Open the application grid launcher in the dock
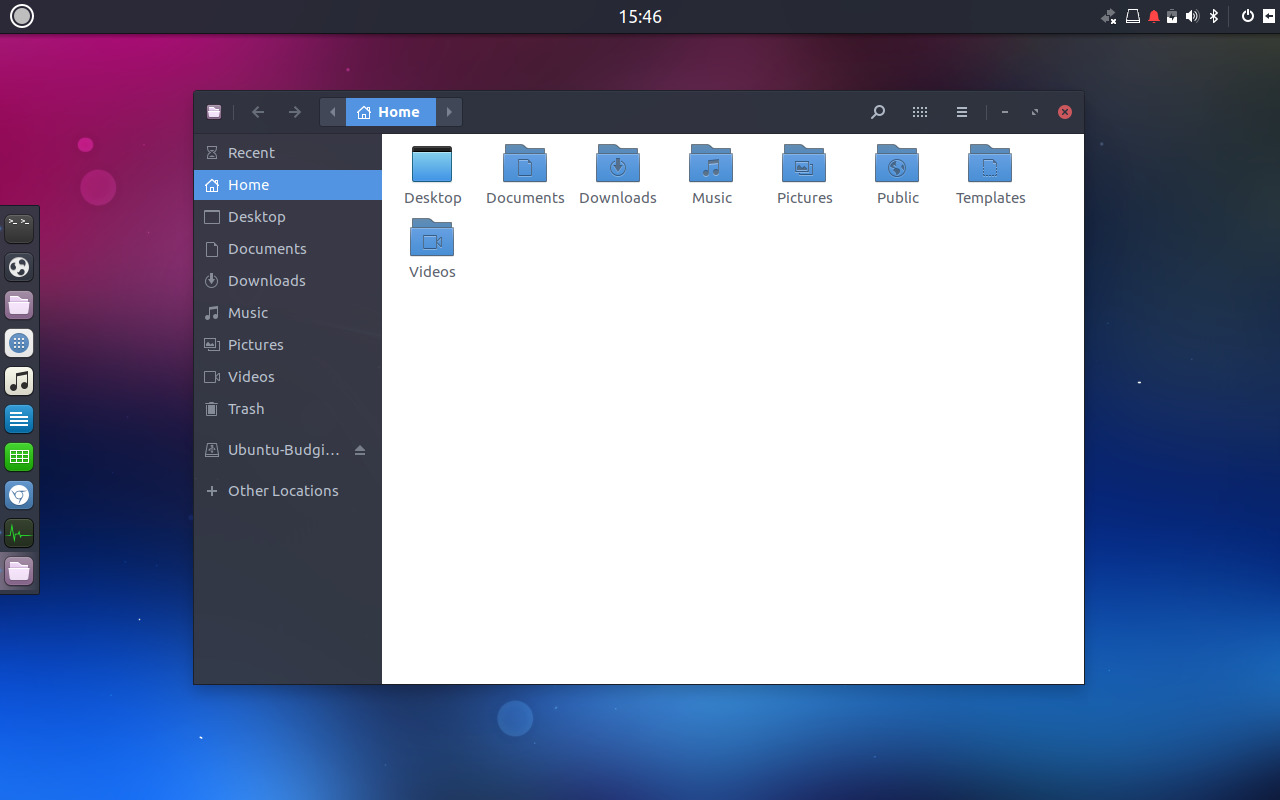 click(19, 343)
